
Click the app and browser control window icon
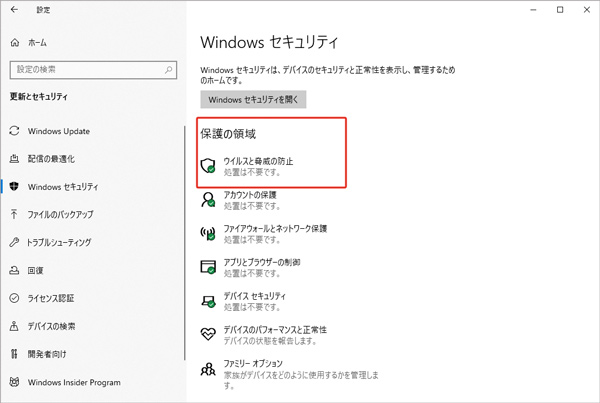208,267
